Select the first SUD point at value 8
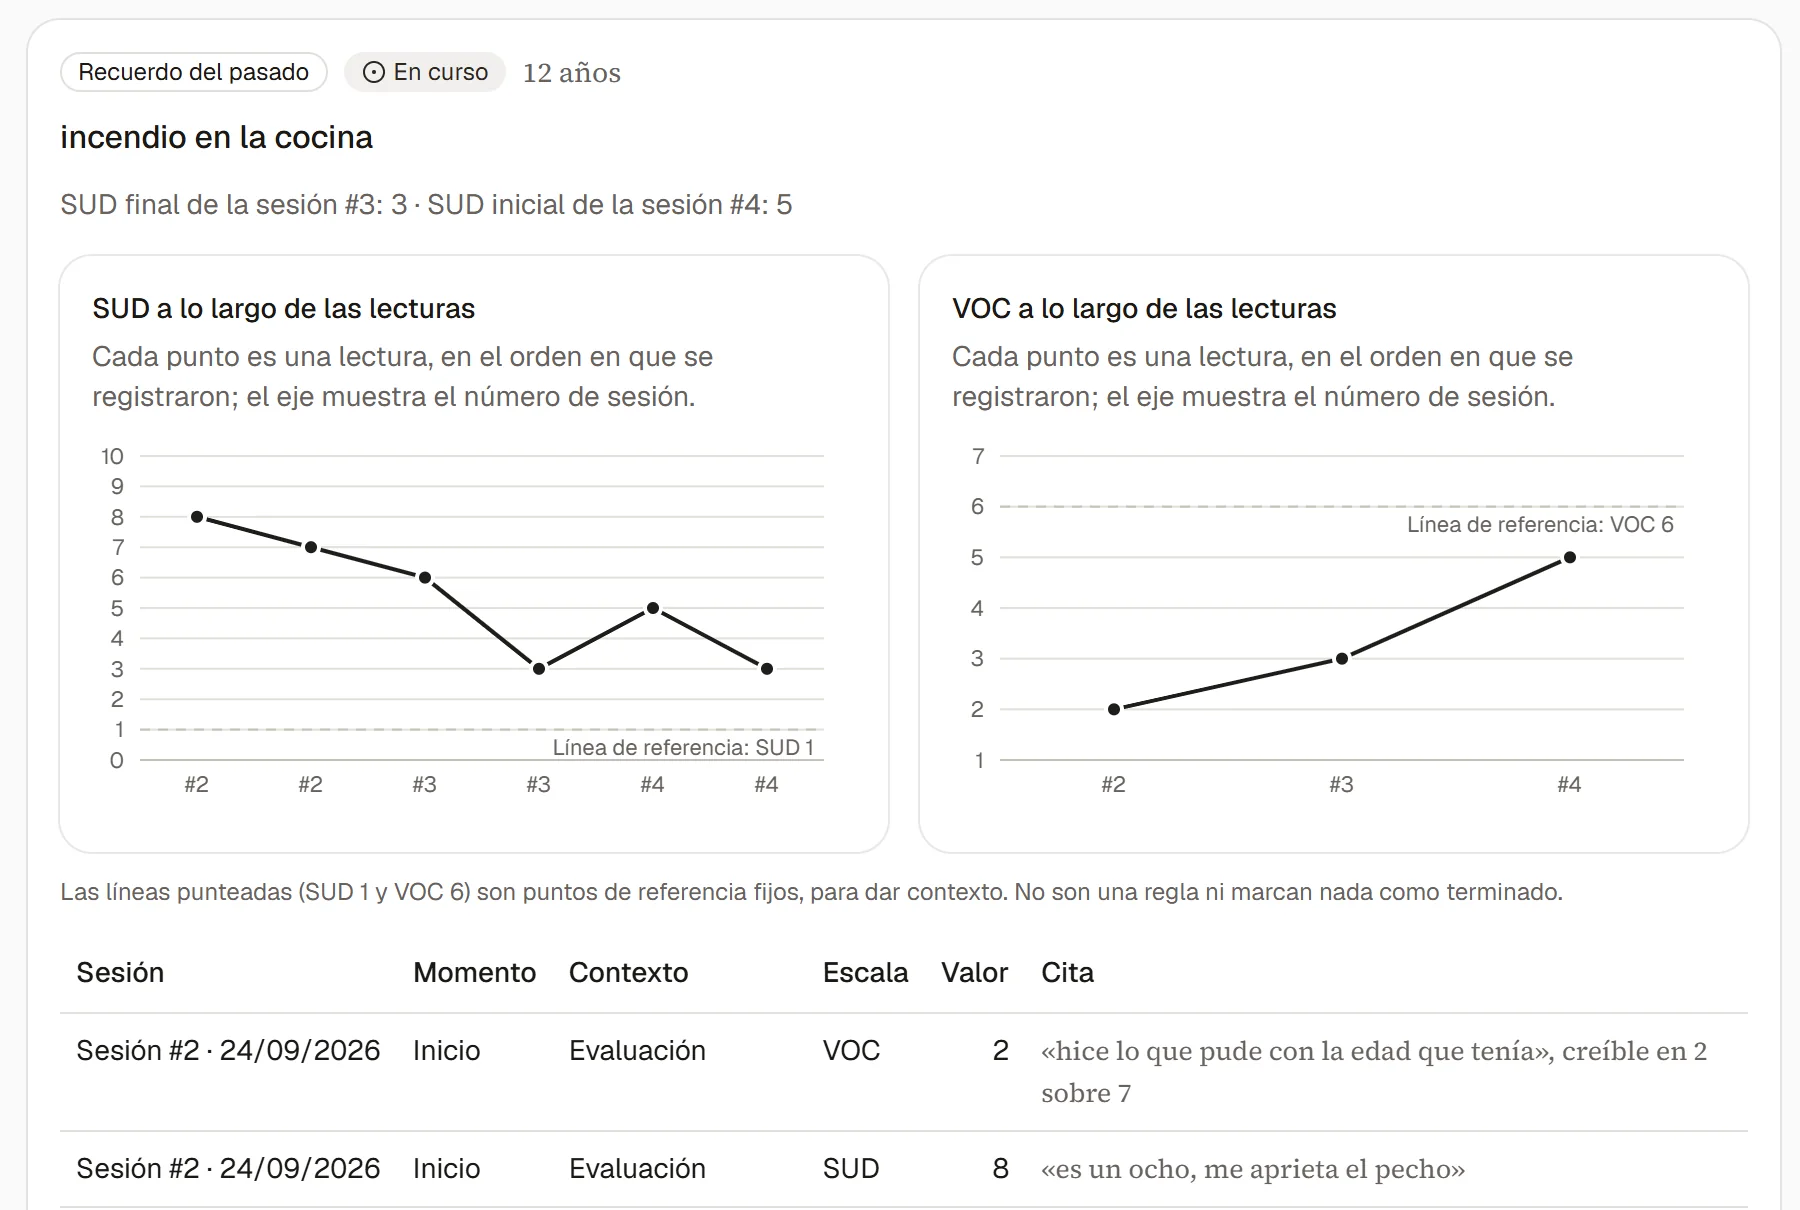 197,517
